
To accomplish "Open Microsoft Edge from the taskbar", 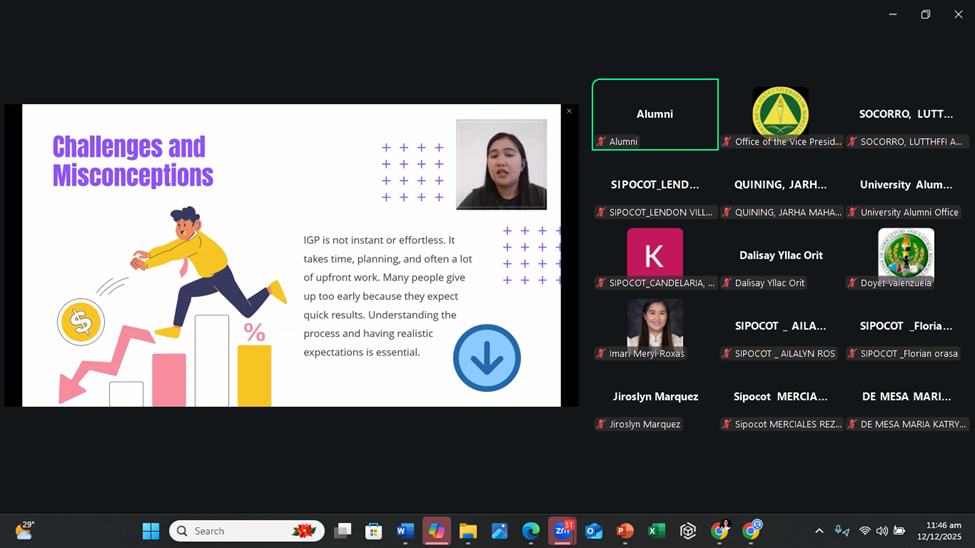I will tap(531, 531).
